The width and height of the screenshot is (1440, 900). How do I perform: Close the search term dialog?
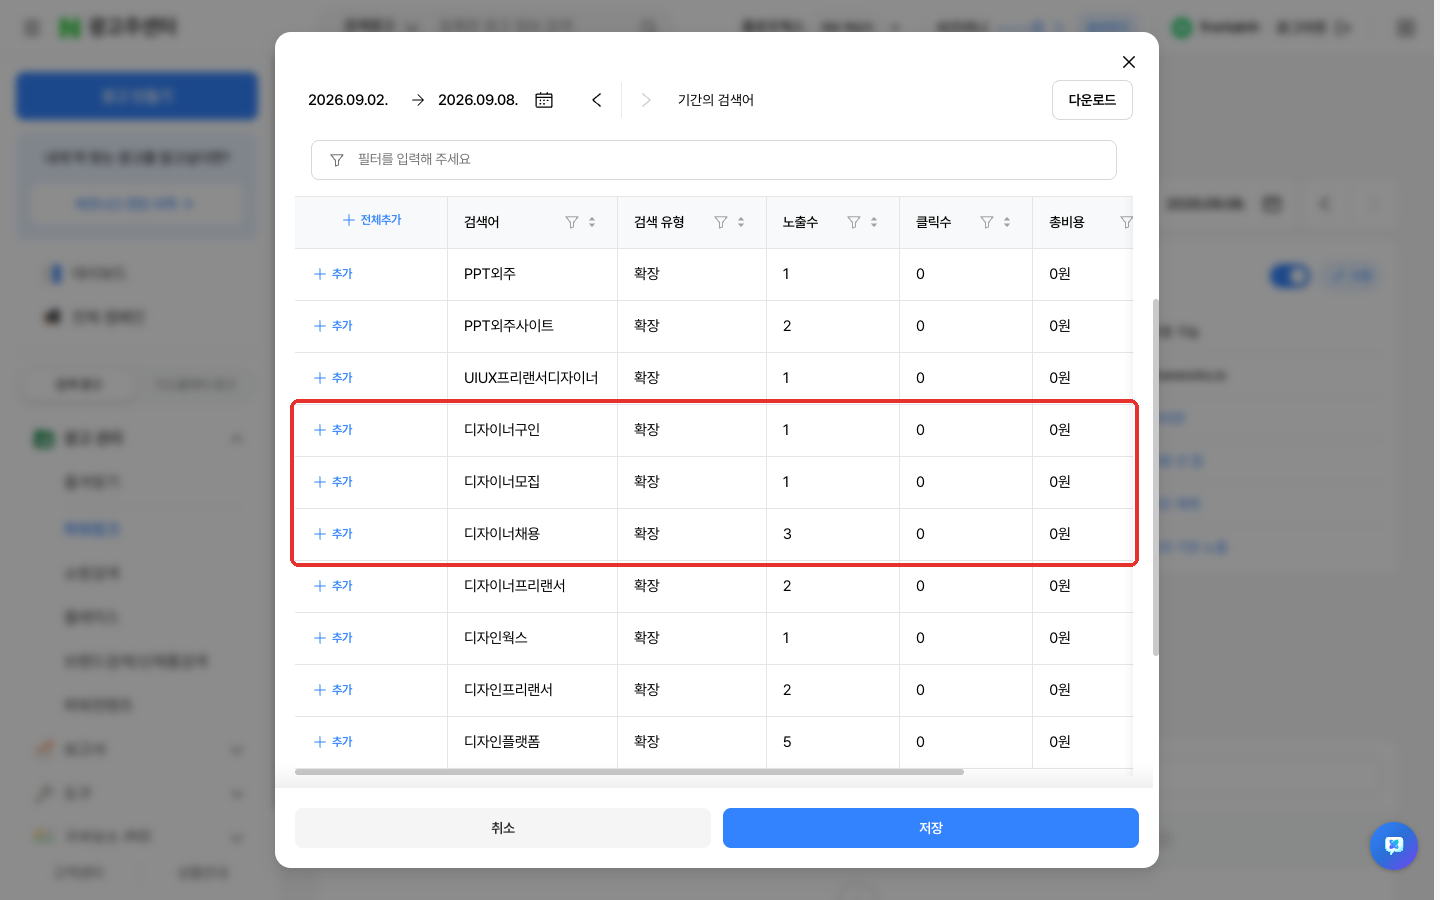click(x=1129, y=62)
